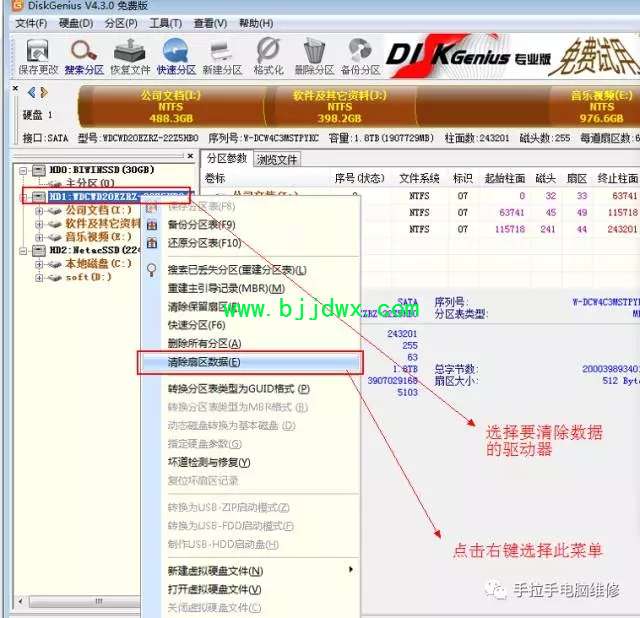Choose 快速分区(F6) from context menu

pos(250,325)
